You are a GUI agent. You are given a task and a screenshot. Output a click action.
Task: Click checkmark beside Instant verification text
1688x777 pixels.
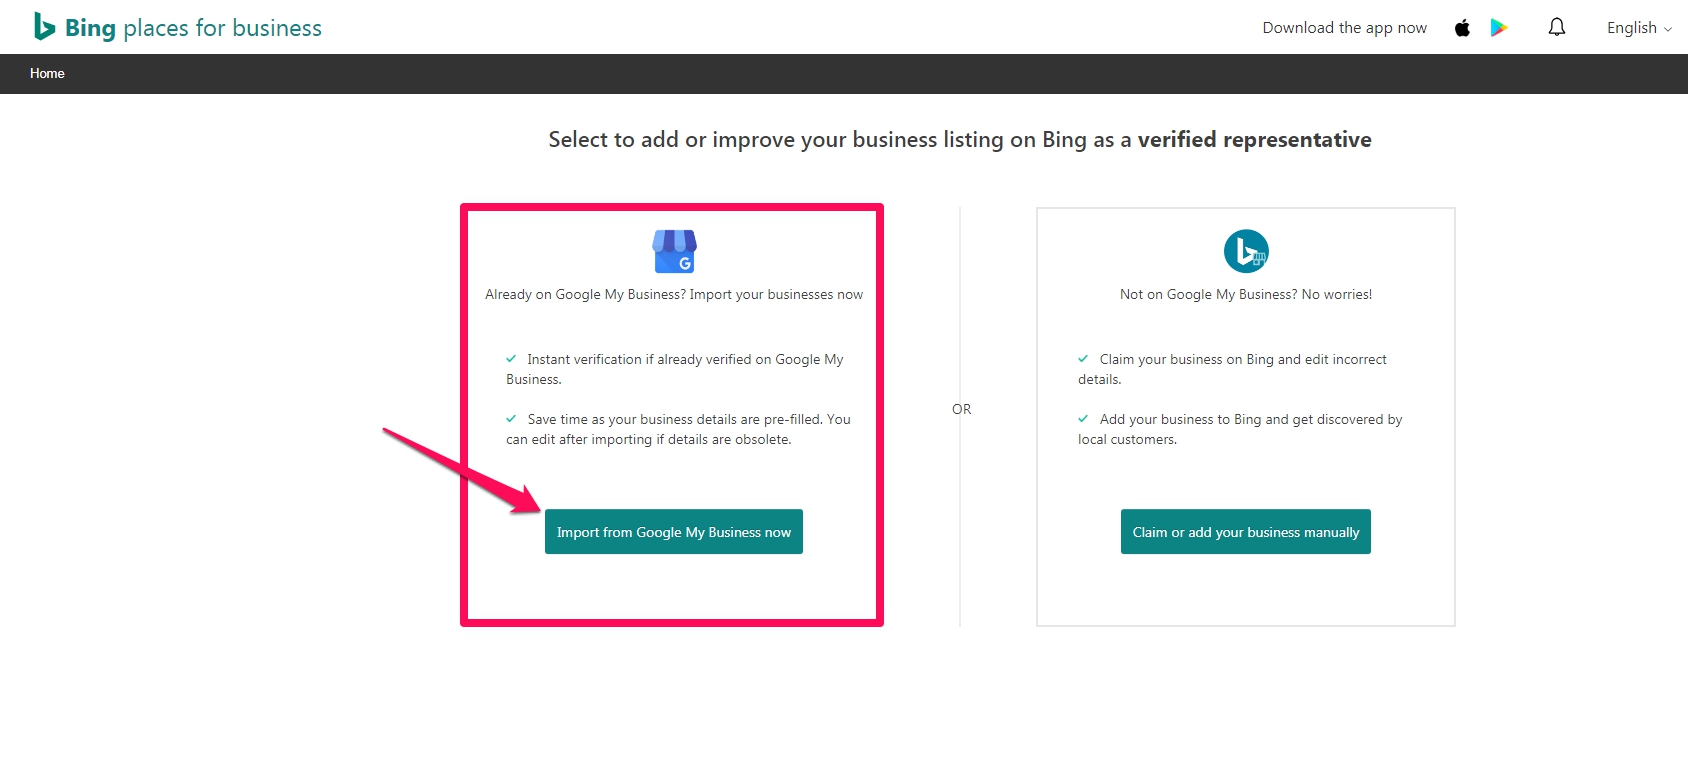511,359
